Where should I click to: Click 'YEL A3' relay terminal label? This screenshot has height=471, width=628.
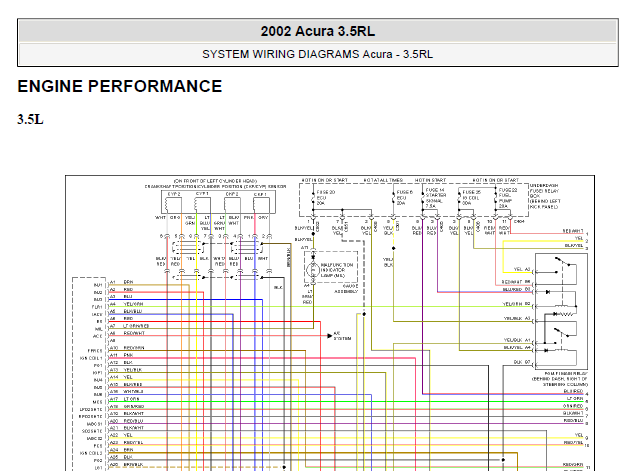522,270
